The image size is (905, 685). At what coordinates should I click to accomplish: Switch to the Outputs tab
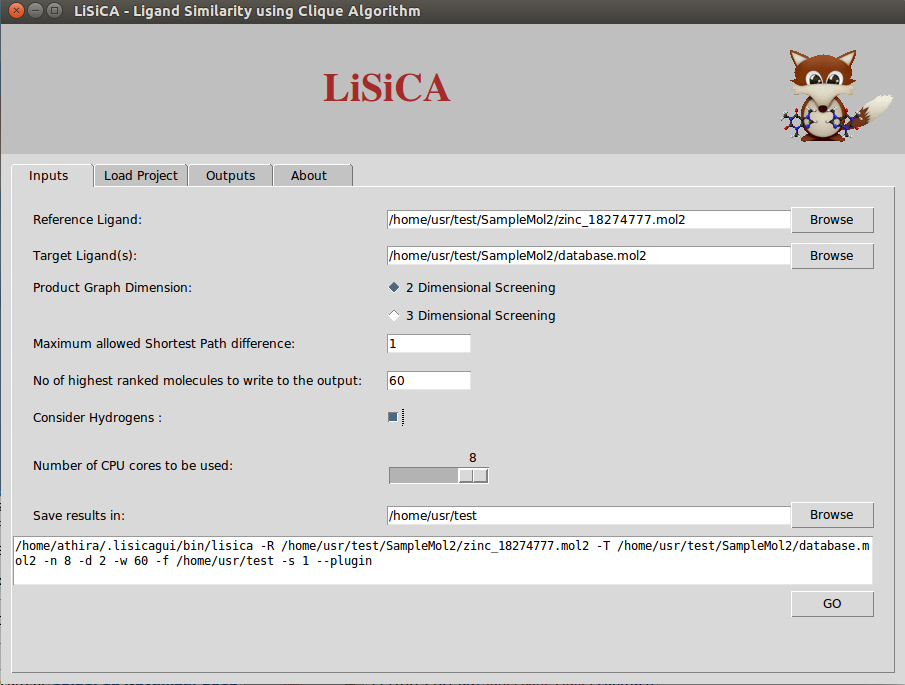click(x=230, y=175)
